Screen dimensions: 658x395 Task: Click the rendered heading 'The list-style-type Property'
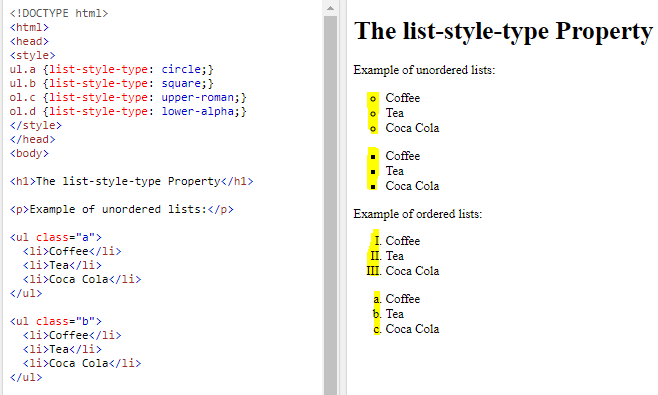click(x=503, y=31)
